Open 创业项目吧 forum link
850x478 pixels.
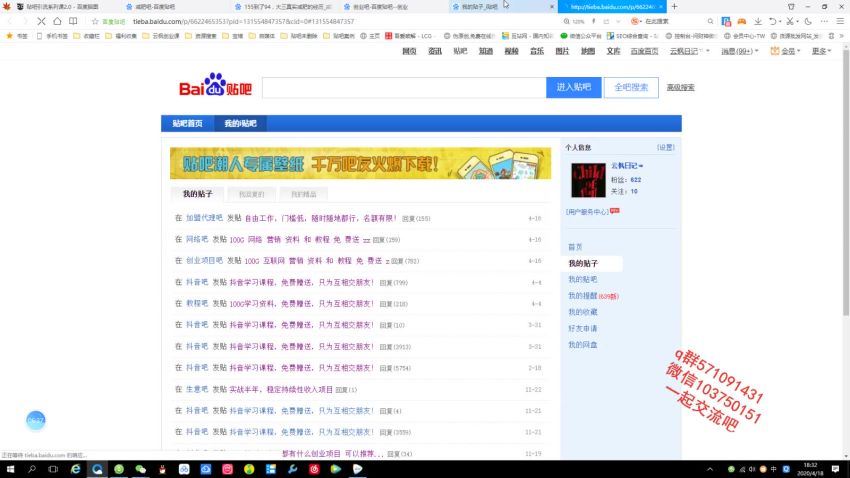pyautogui.click(x=204, y=261)
